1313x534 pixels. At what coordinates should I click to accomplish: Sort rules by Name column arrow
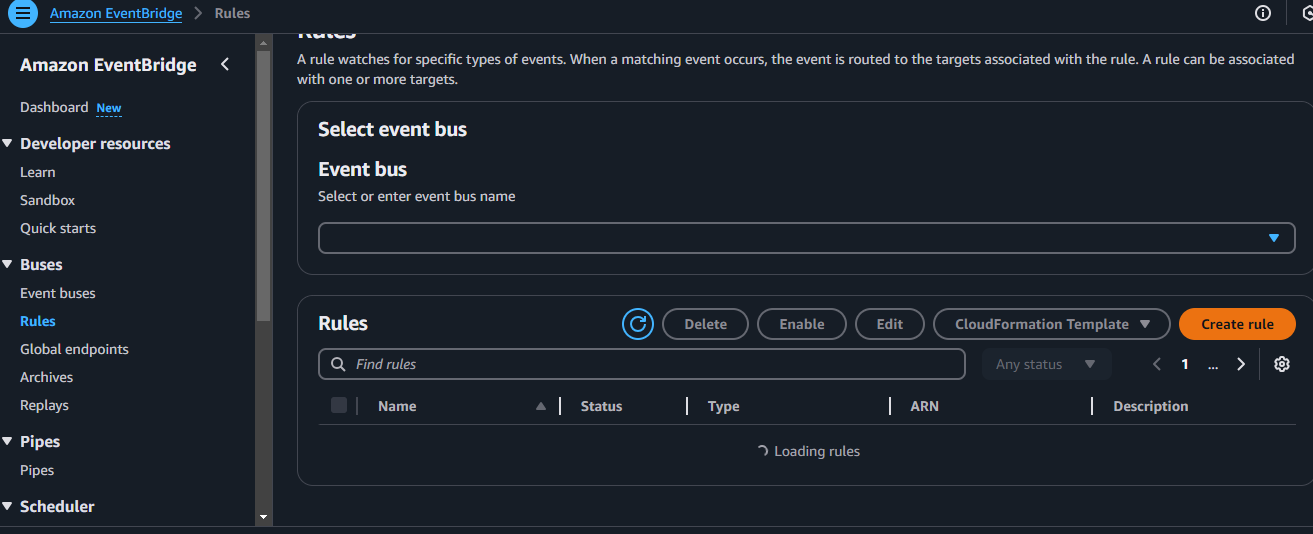coord(541,406)
